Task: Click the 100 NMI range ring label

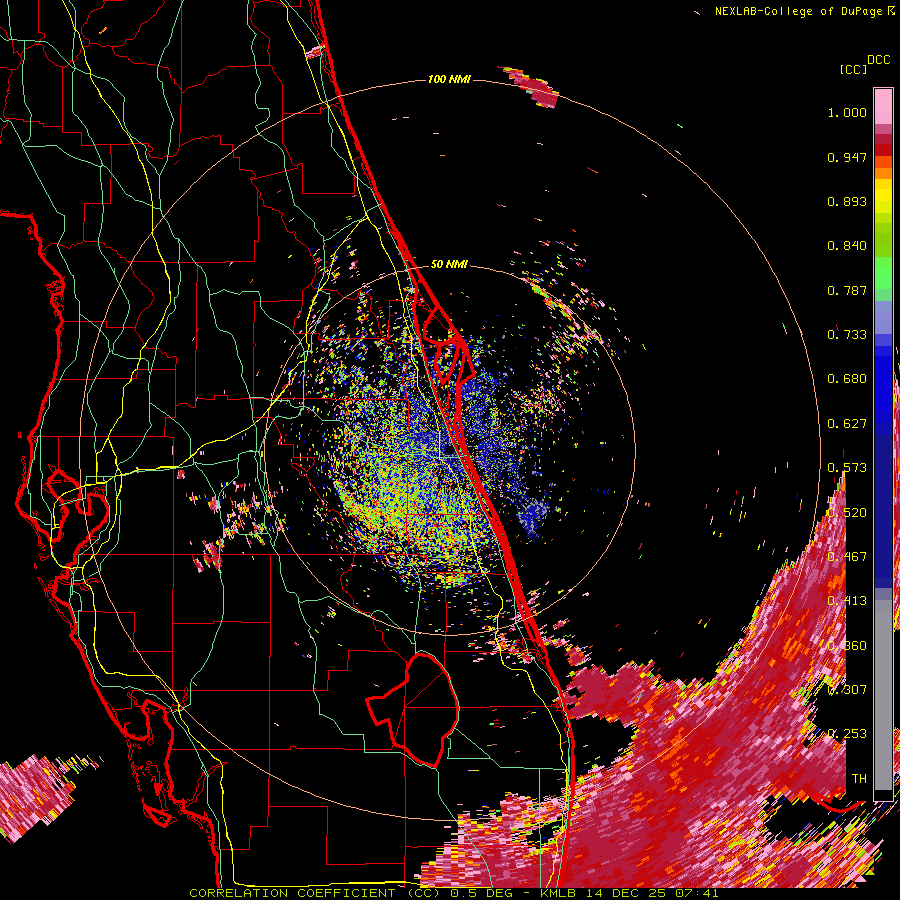Action: point(449,79)
